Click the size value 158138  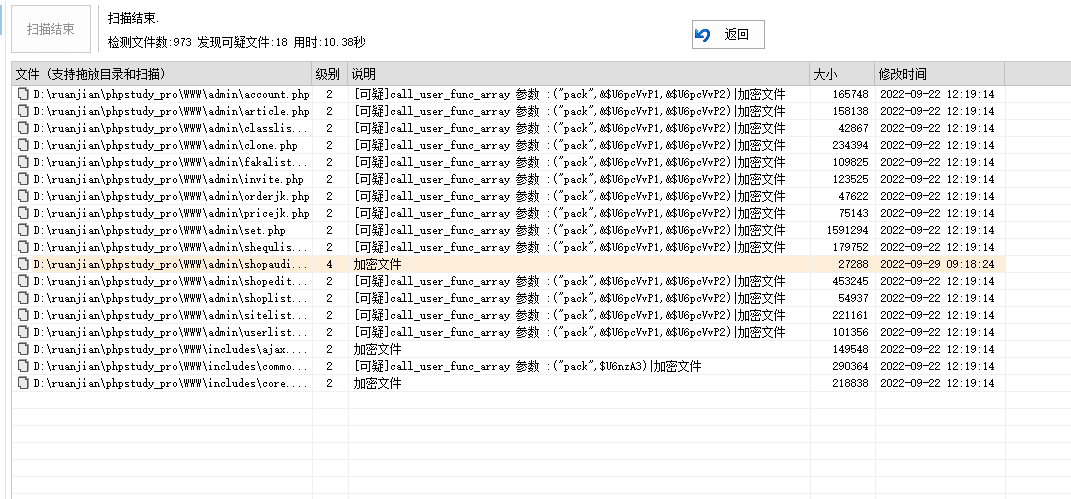tap(850, 111)
